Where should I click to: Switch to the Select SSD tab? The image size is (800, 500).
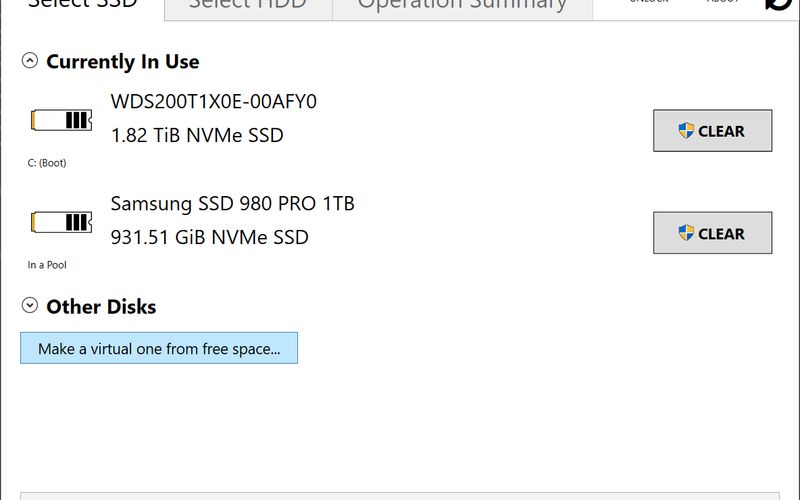pos(82,5)
